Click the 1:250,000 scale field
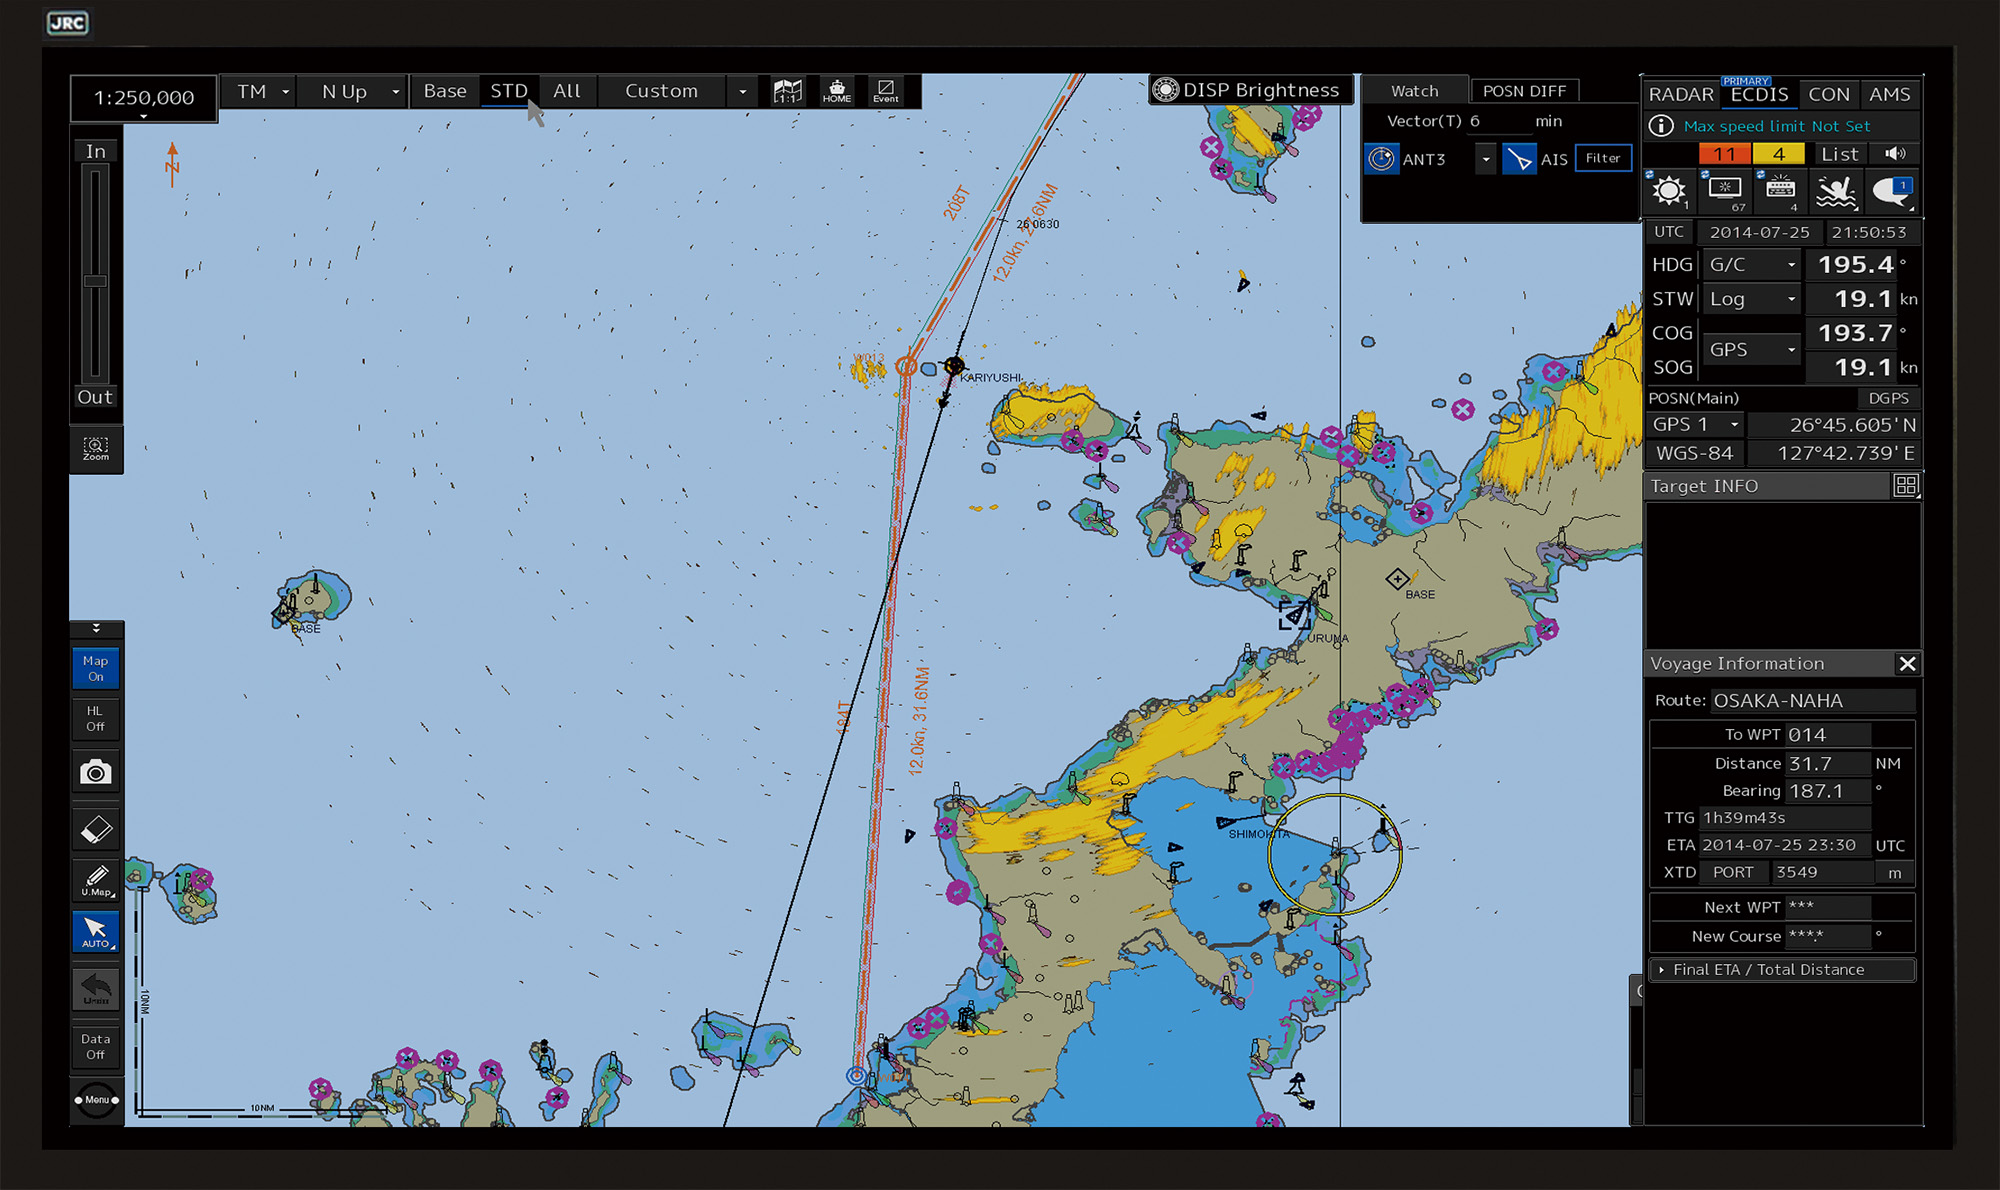 (143, 97)
